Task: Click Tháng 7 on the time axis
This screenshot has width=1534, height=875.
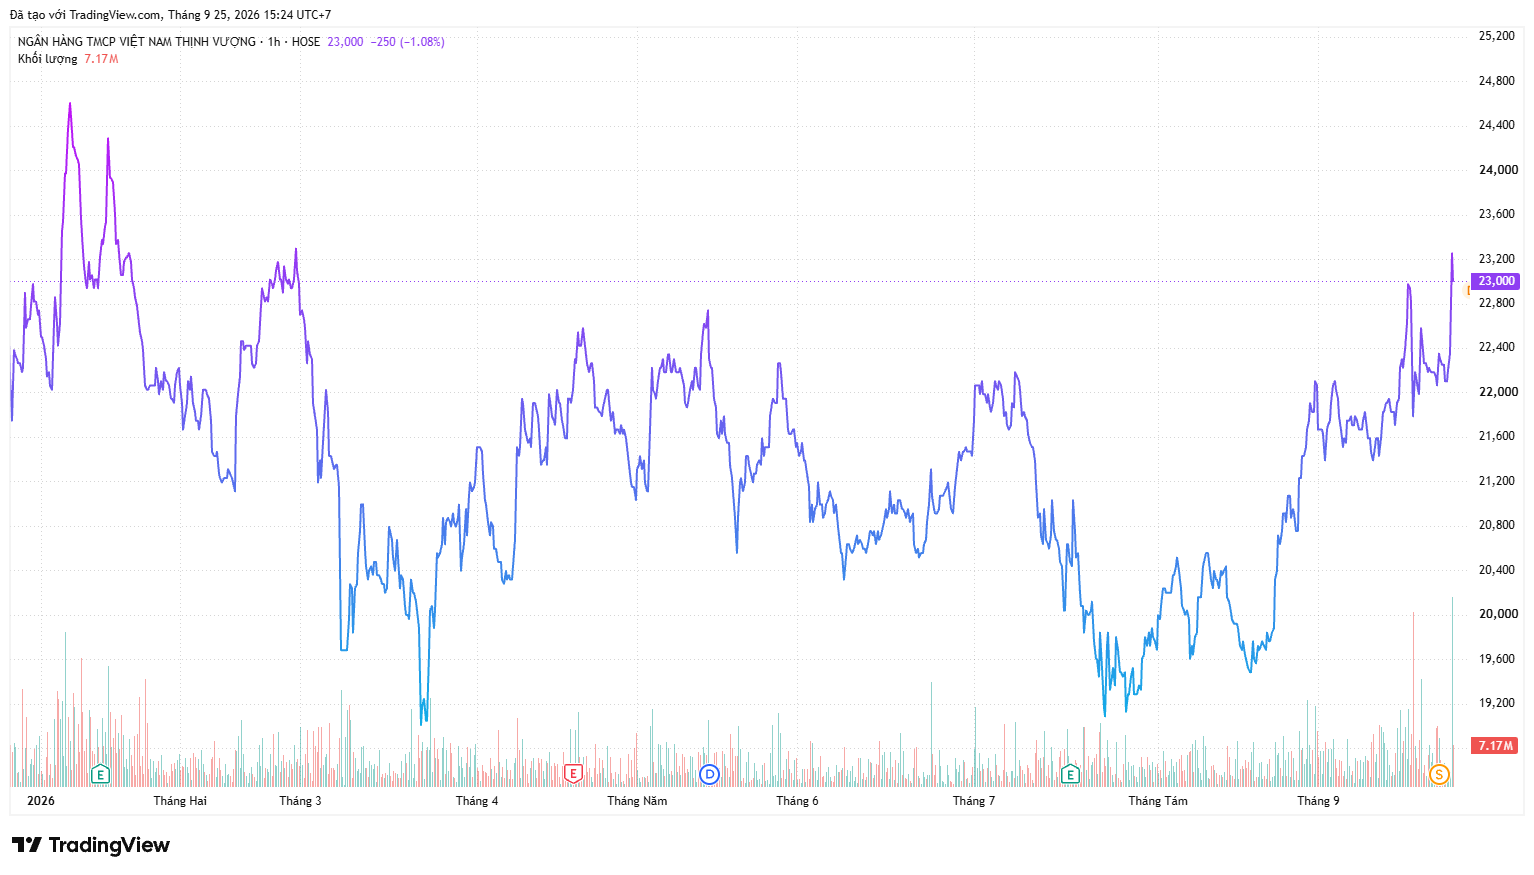Action: click(x=974, y=801)
